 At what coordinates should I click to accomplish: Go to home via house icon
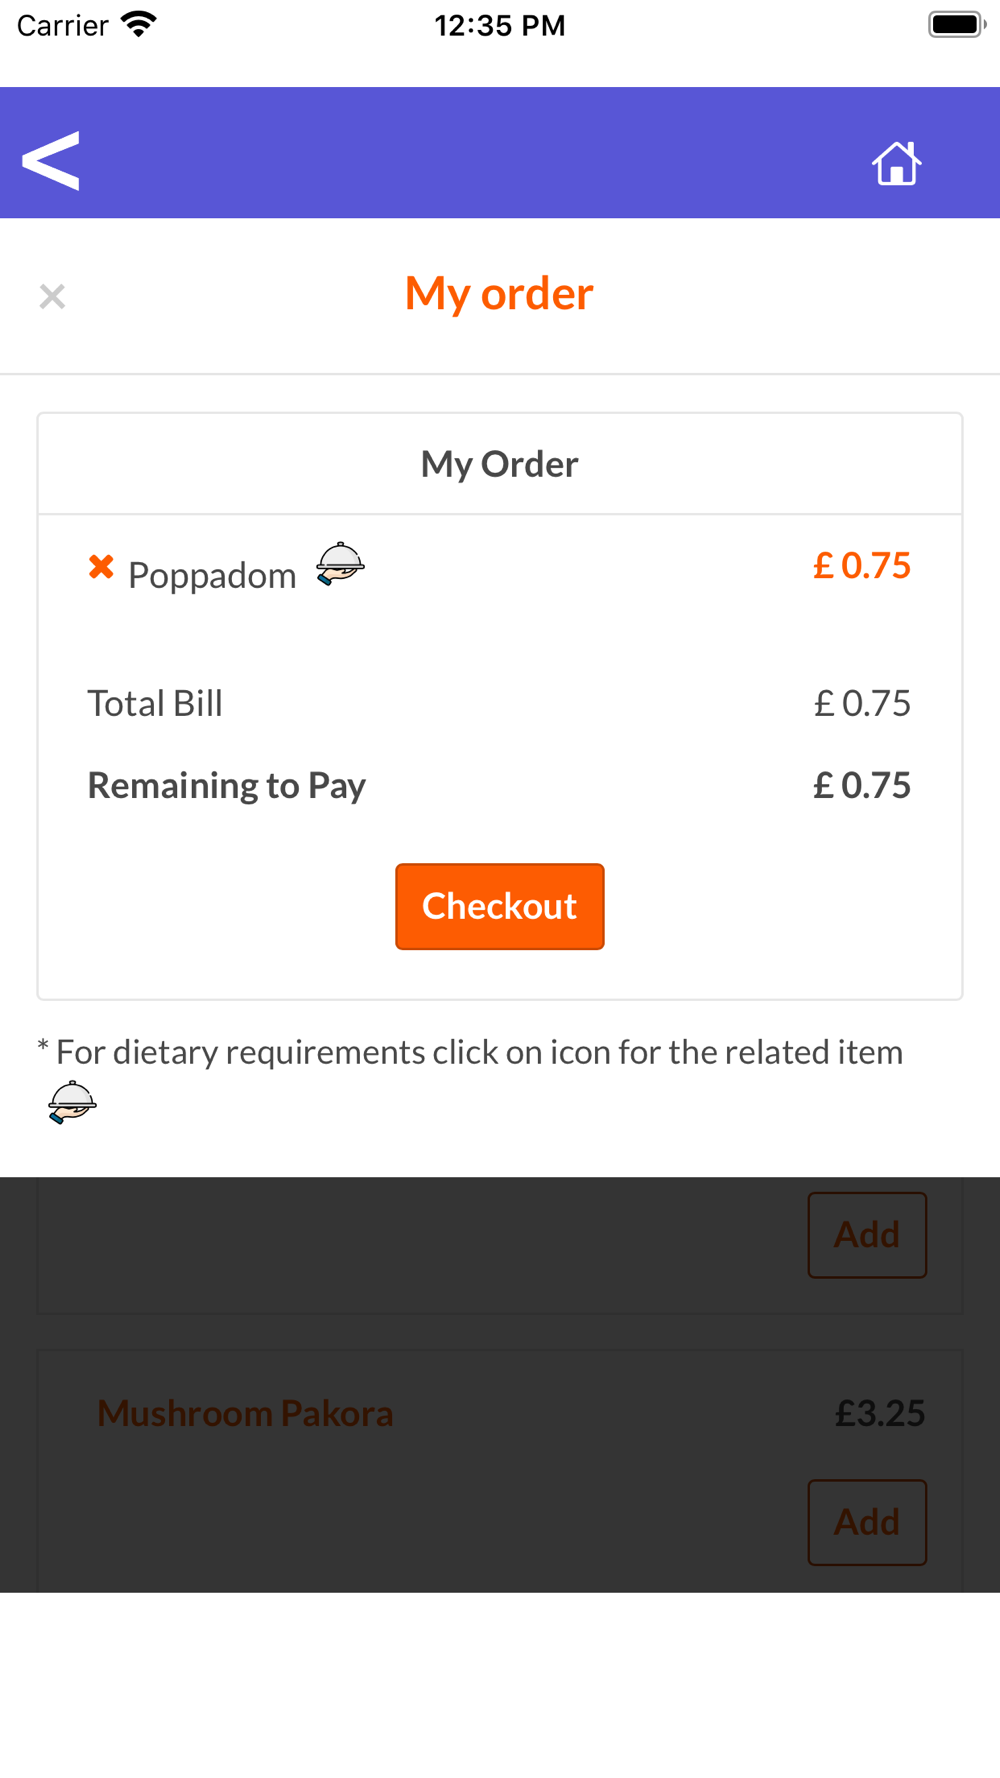[x=896, y=163]
